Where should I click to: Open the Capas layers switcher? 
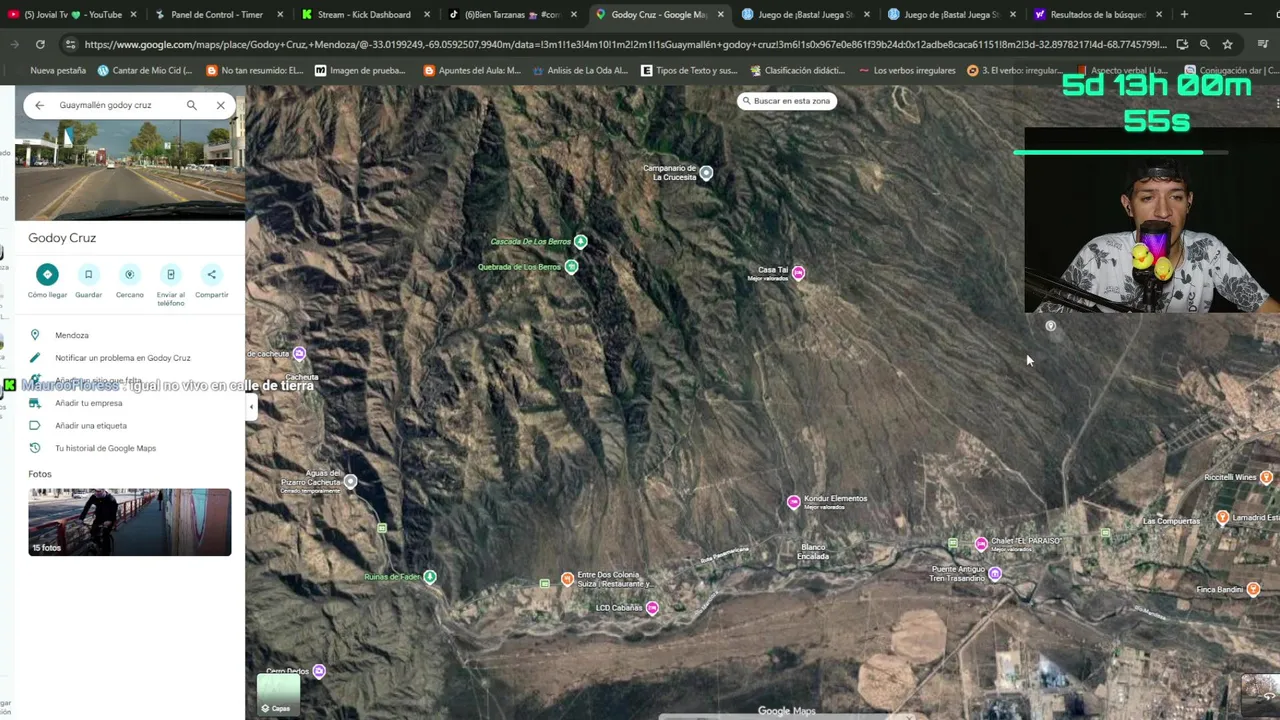pos(279,695)
